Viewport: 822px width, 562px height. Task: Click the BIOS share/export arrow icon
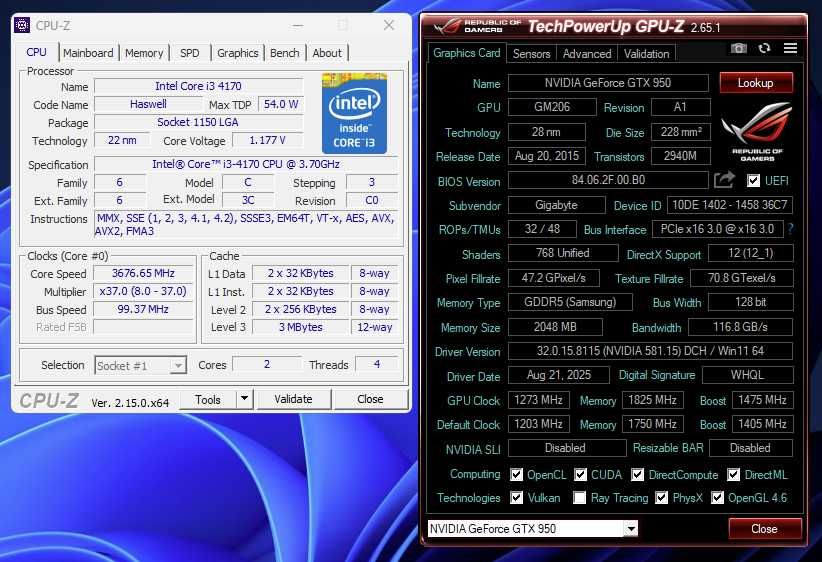click(x=724, y=180)
